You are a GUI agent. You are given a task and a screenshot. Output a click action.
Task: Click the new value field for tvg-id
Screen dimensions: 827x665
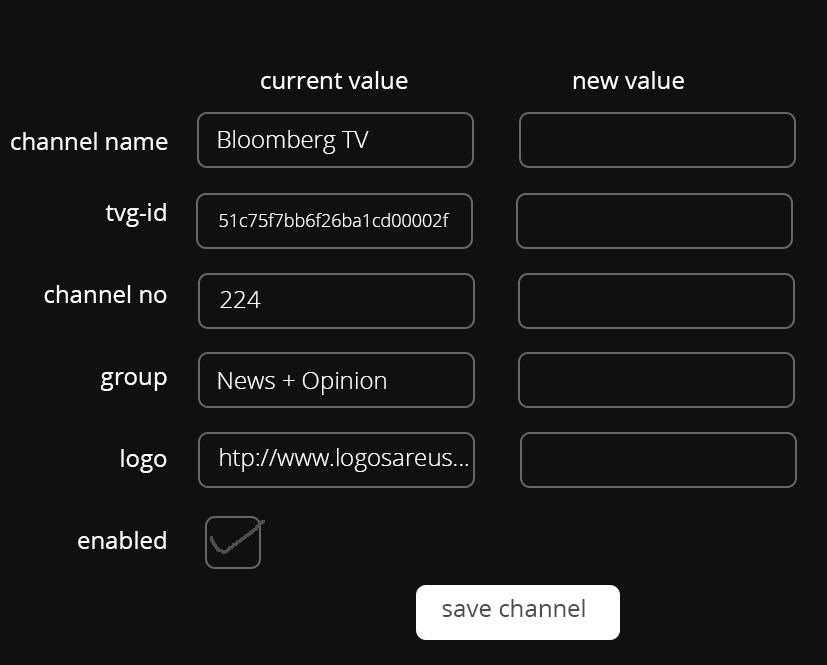(x=656, y=220)
